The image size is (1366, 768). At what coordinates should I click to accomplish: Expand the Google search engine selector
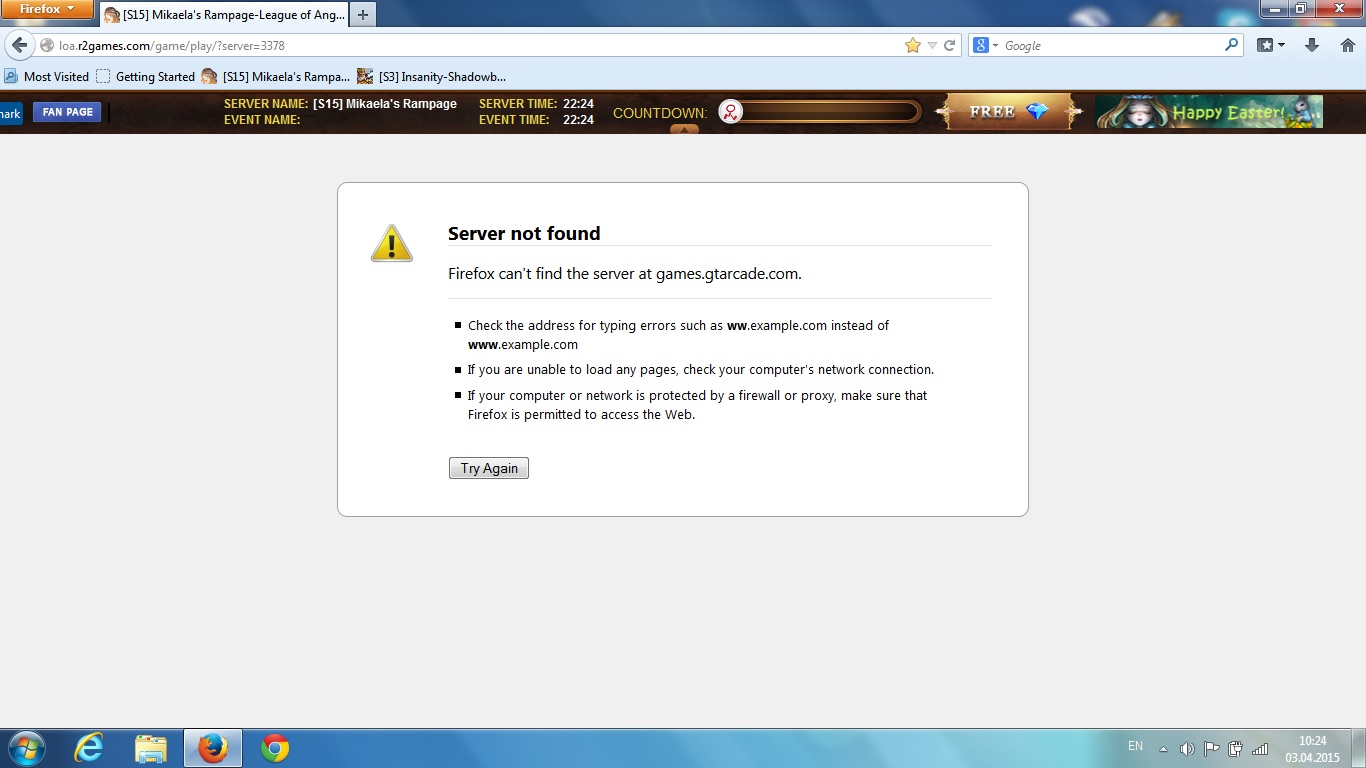(x=986, y=46)
